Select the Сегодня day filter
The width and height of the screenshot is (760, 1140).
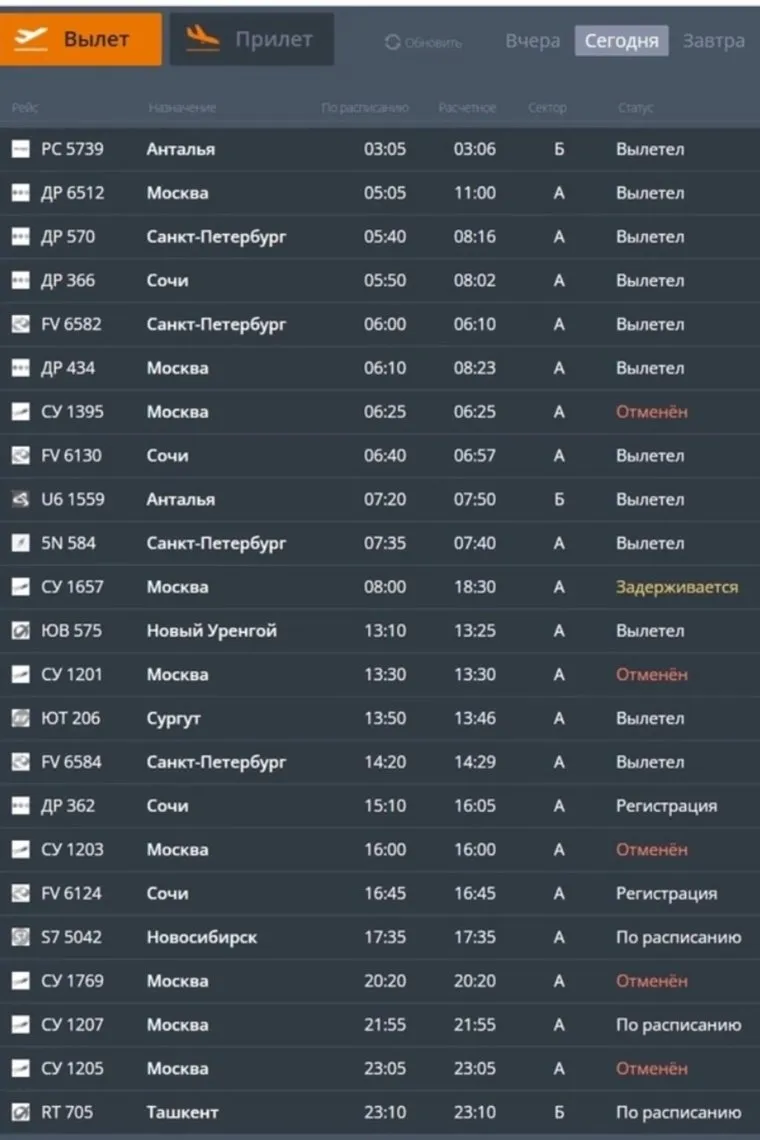[621, 41]
